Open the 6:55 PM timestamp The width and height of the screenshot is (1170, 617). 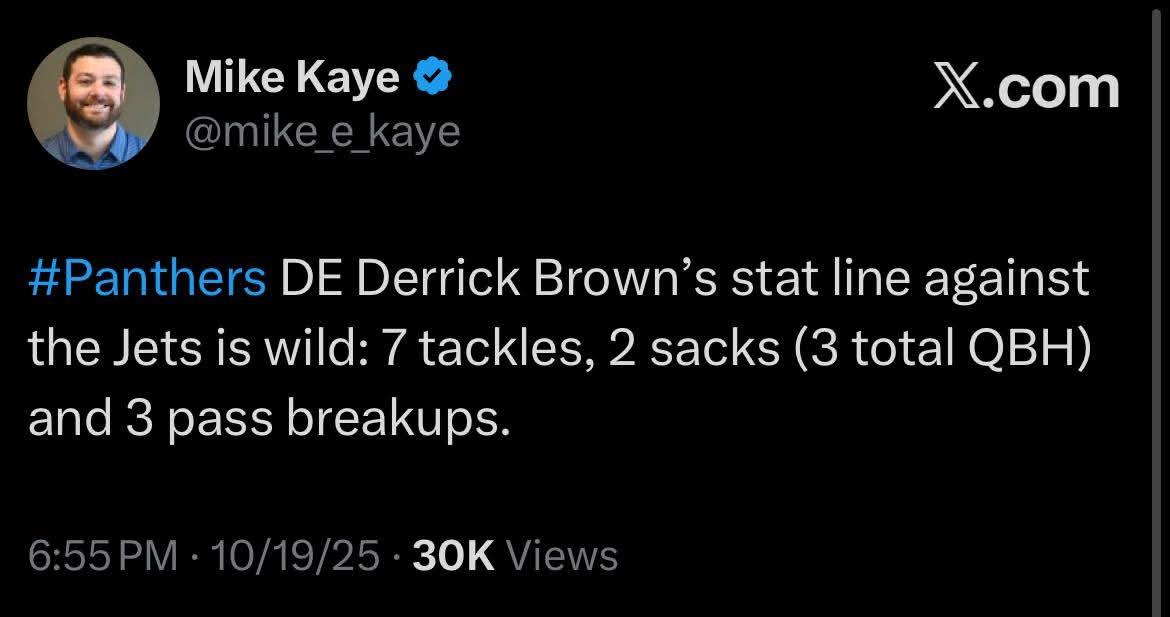click(x=103, y=555)
